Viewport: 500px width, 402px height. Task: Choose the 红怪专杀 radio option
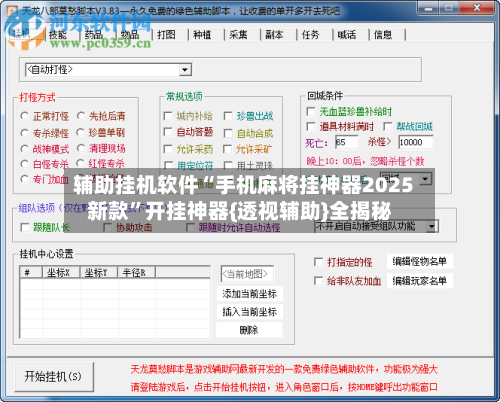tap(80, 163)
